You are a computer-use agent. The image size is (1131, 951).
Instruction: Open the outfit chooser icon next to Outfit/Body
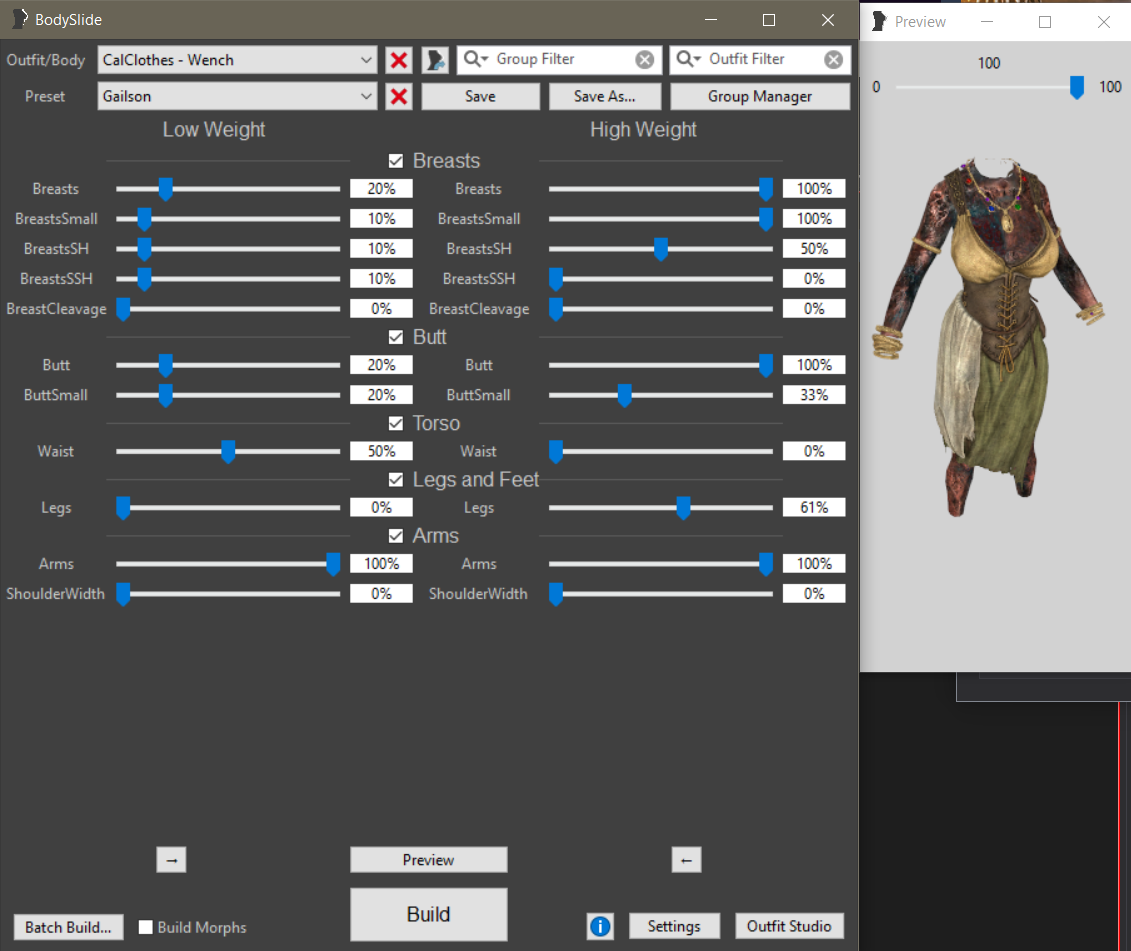pos(435,60)
